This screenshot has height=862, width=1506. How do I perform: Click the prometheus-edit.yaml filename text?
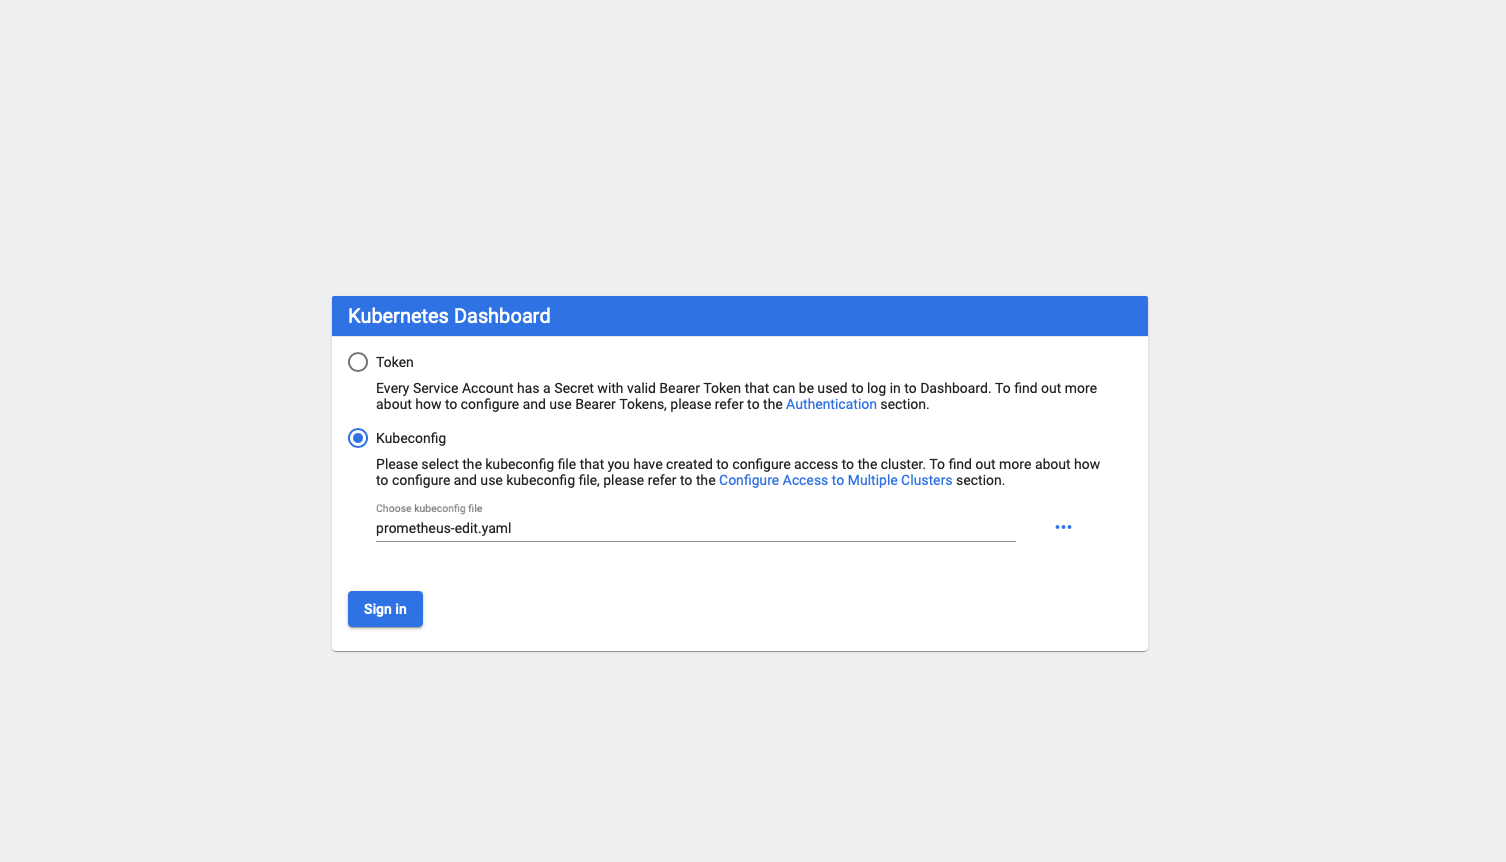(x=443, y=528)
